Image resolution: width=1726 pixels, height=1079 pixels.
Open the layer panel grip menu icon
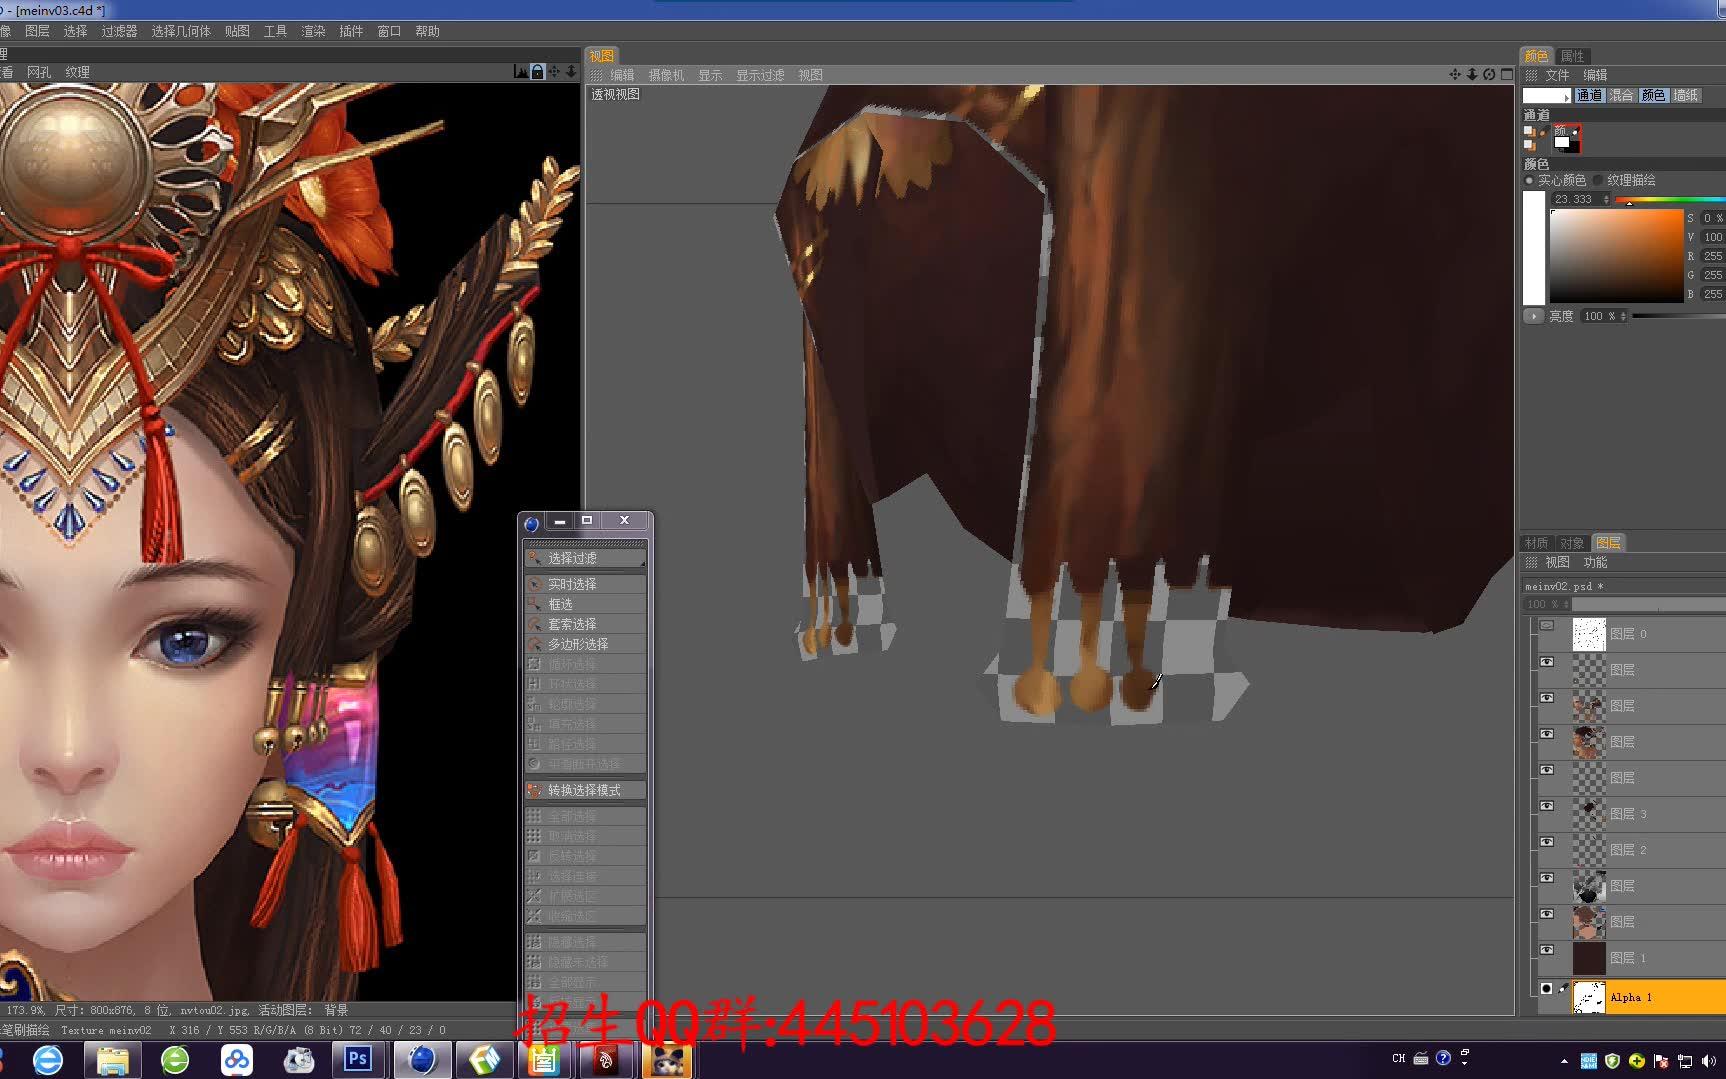[x=1531, y=562]
